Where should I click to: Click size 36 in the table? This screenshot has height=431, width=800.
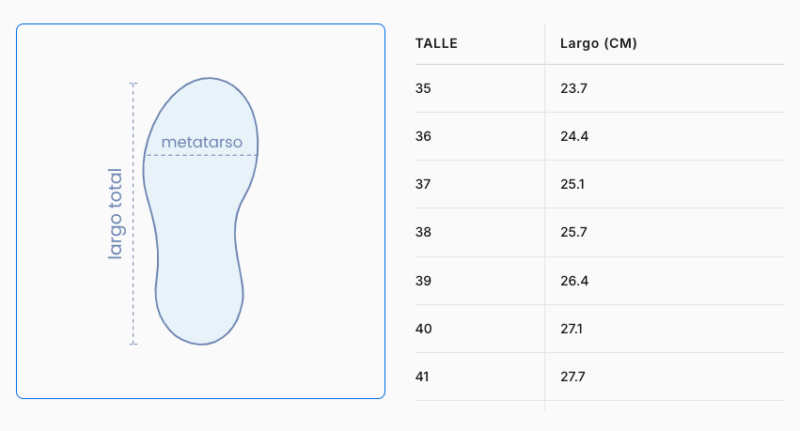click(423, 136)
